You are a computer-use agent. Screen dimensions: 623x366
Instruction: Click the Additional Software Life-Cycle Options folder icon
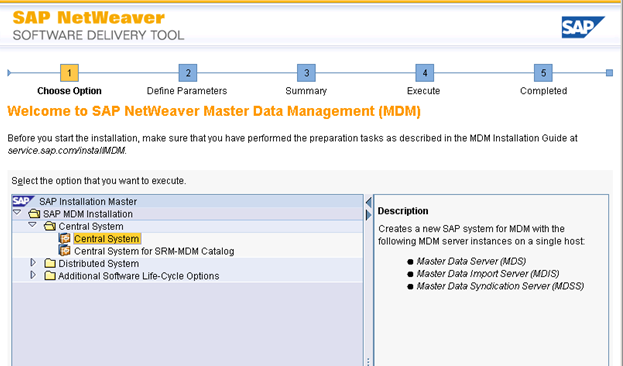(50, 275)
